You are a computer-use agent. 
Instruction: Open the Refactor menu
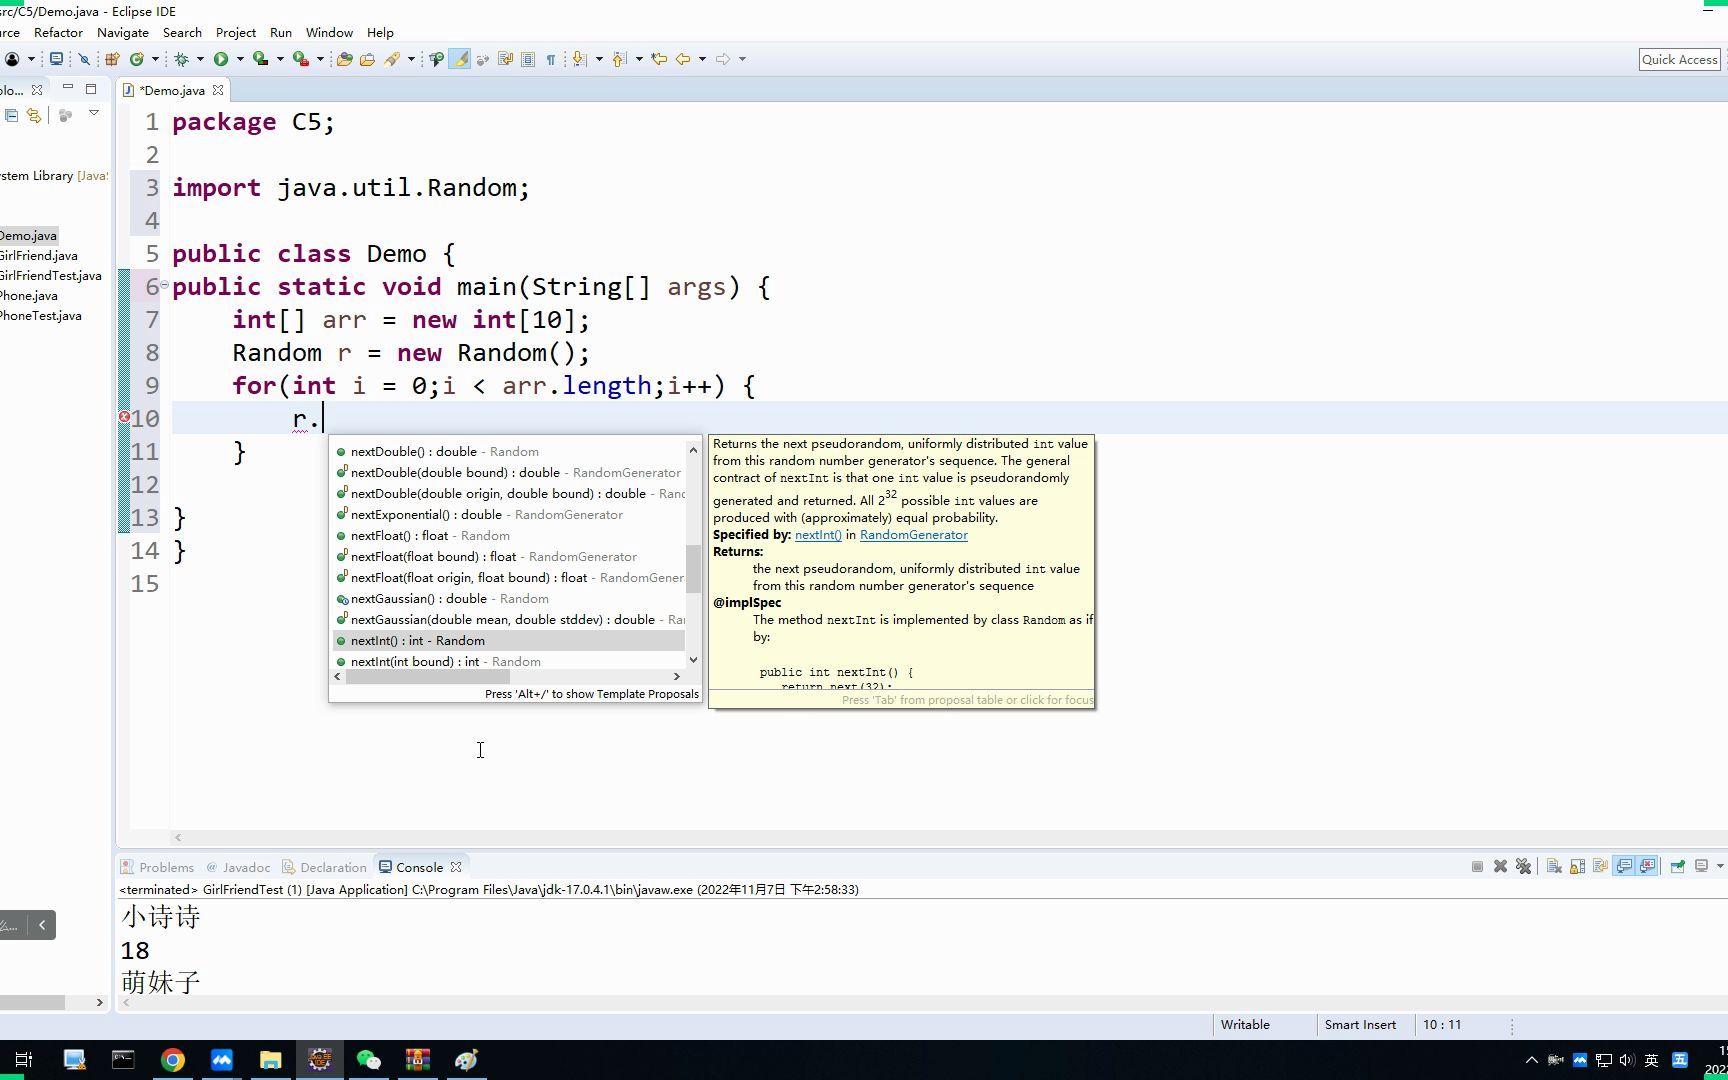(58, 32)
